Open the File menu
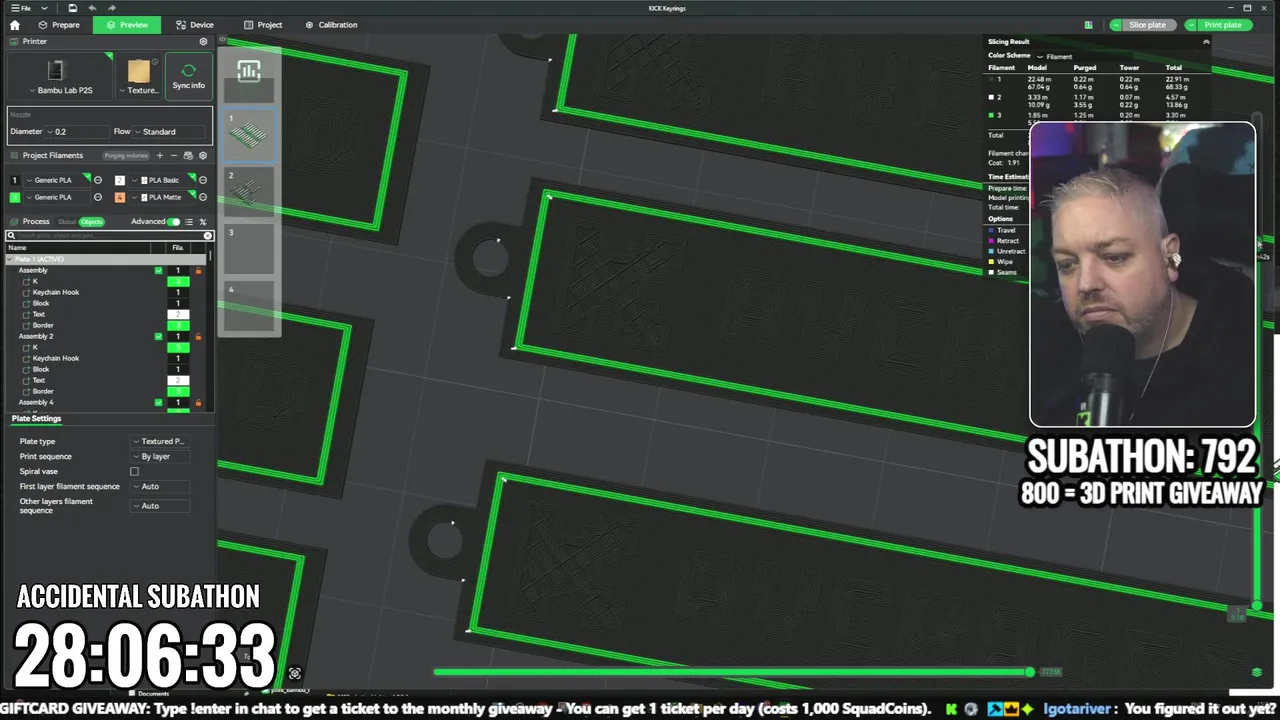This screenshot has height=720, width=1280. [x=20, y=8]
